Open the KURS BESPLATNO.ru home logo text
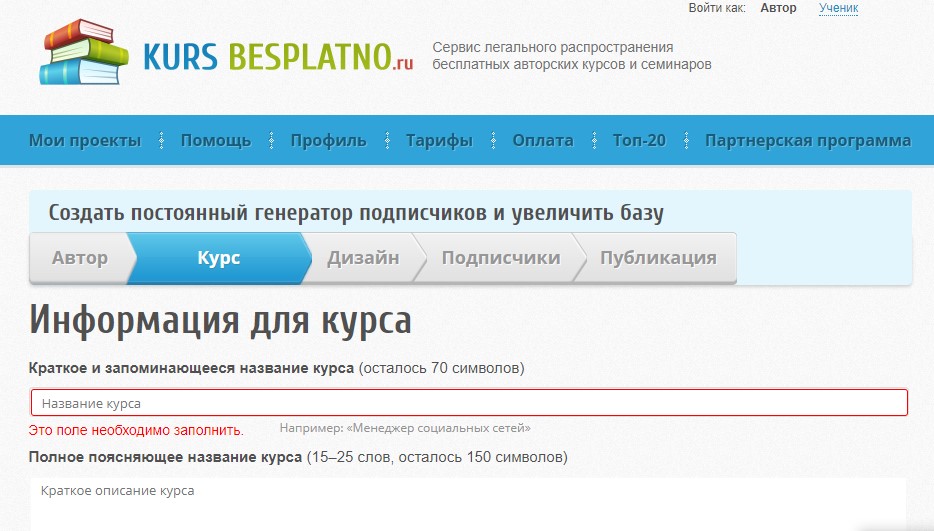The height and width of the screenshot is (531, 934). pos(278,57)
